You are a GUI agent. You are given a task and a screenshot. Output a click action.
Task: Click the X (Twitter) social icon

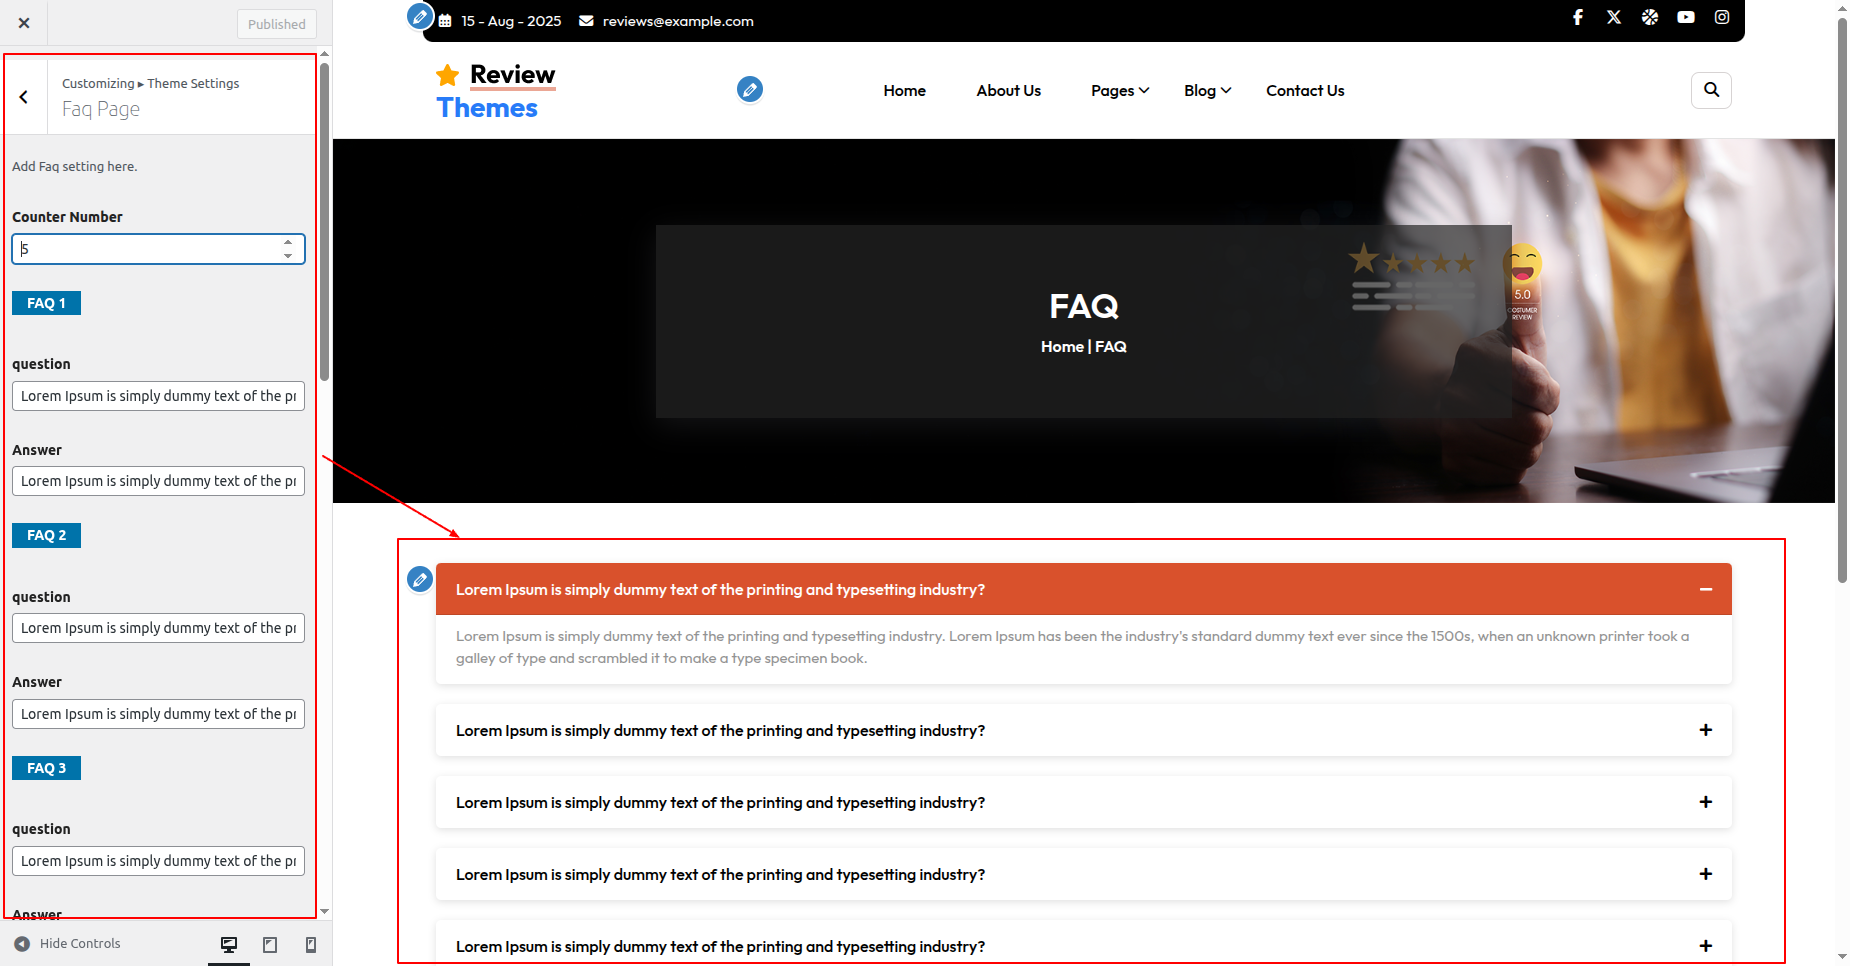[1614, 17]
